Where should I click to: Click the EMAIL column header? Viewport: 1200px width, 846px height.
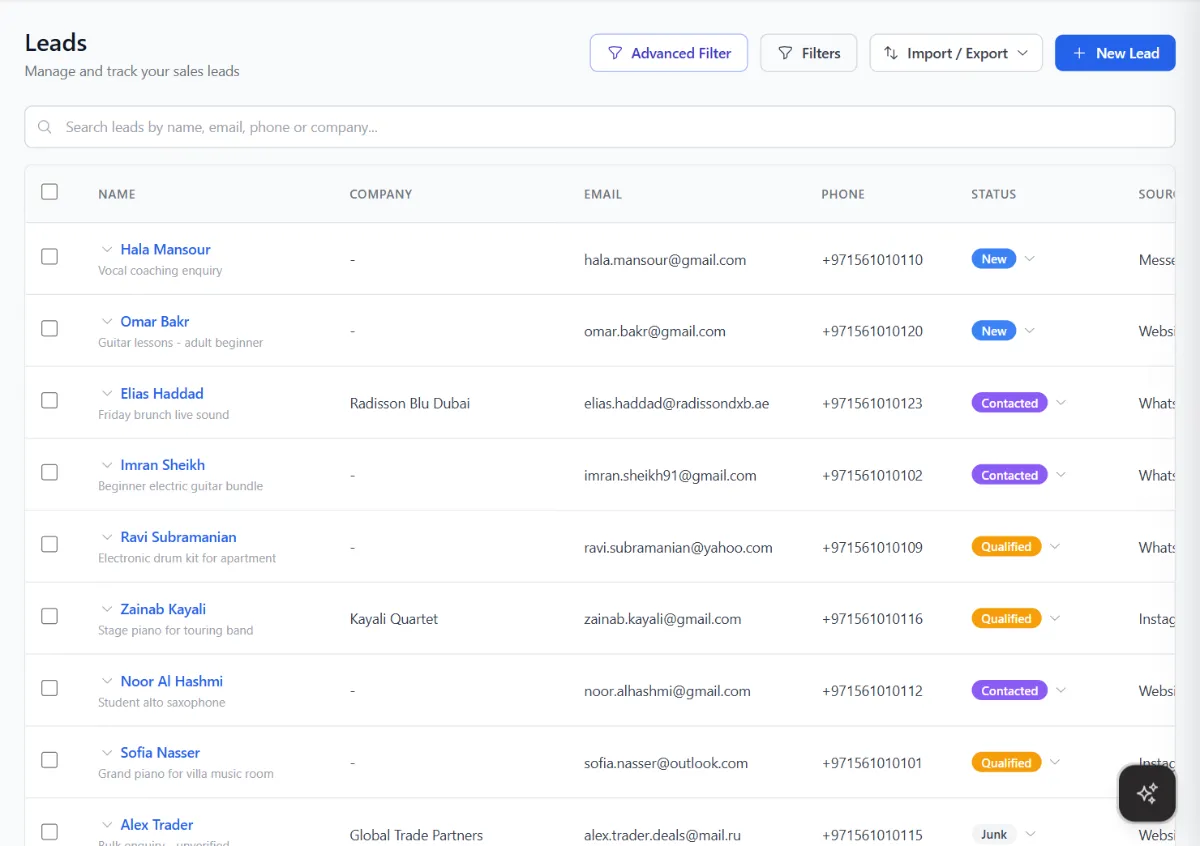point(603,194)
